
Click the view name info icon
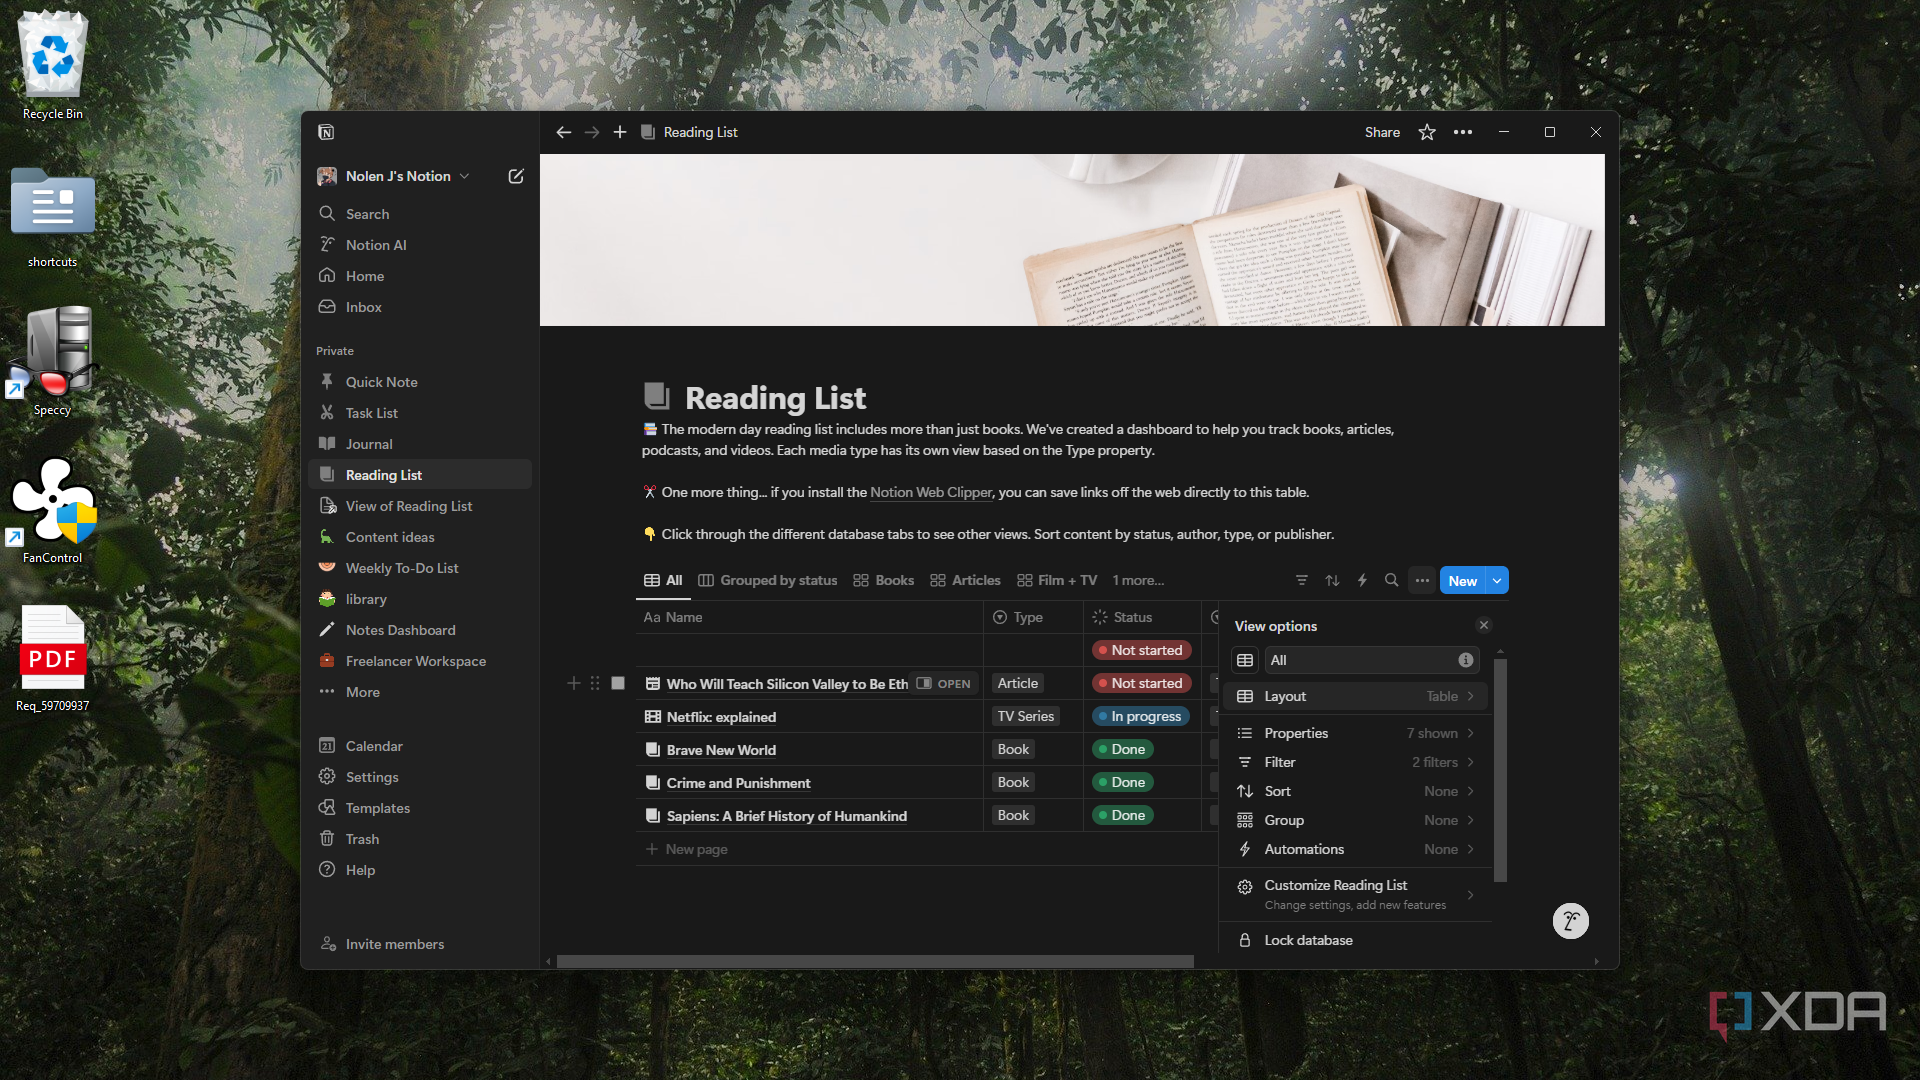1466,660
